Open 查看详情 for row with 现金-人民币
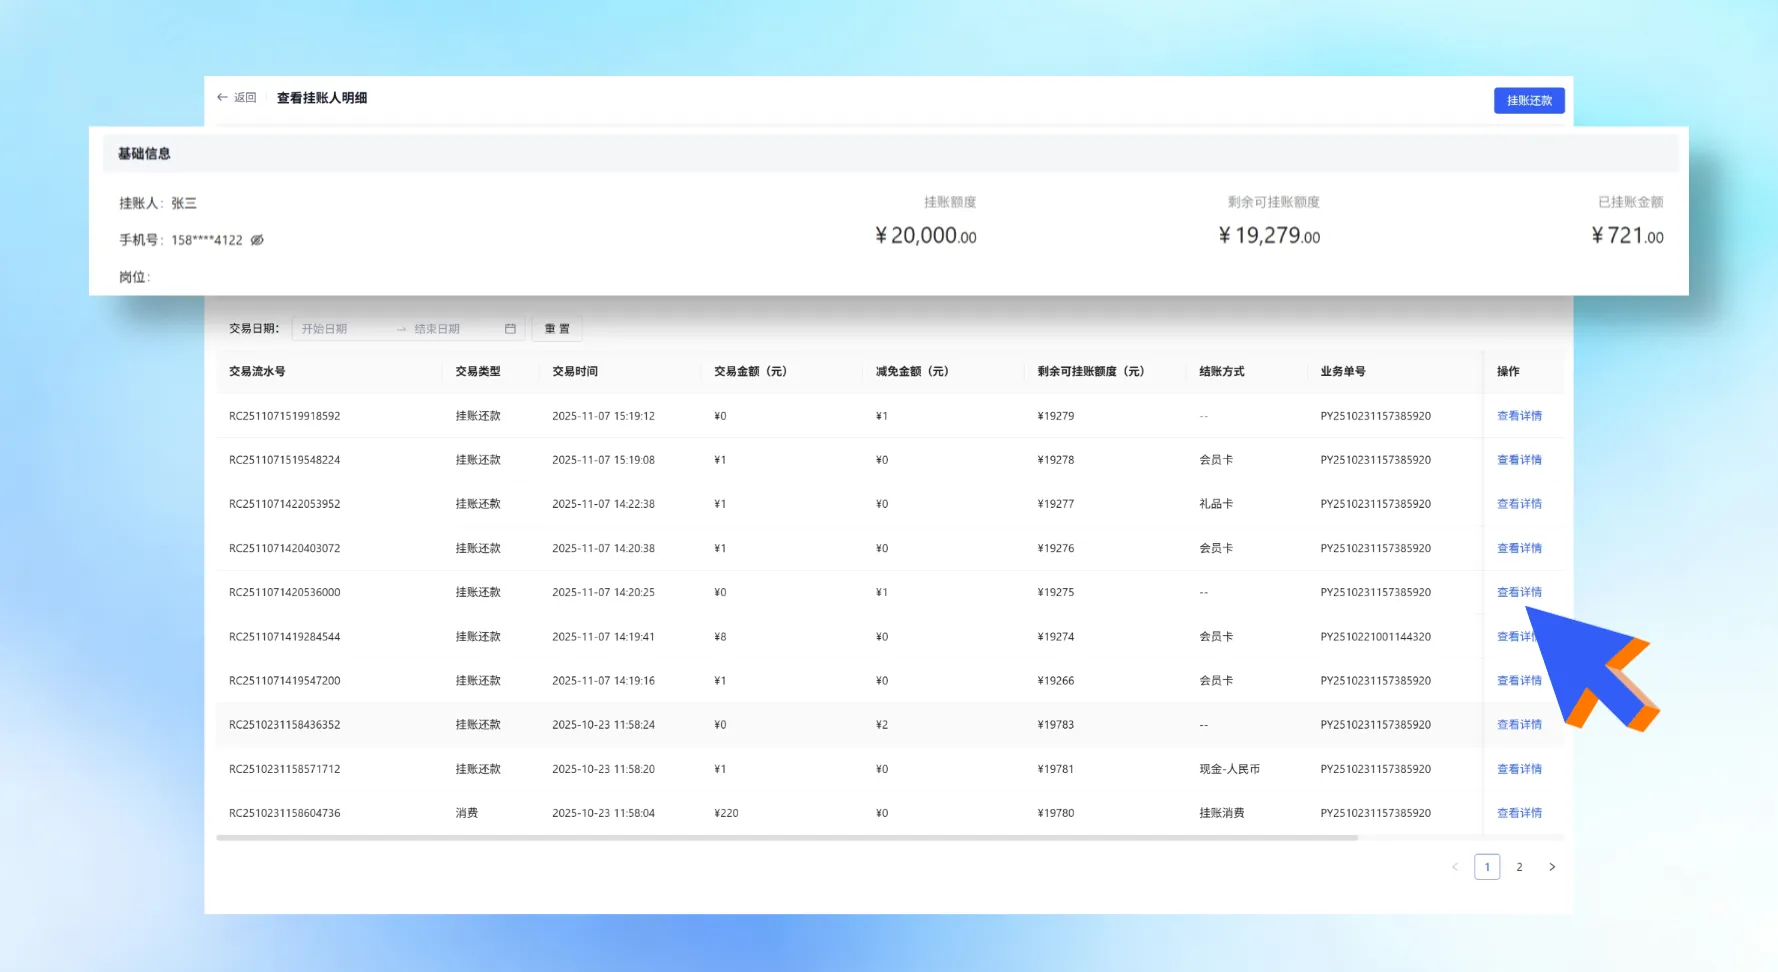Screen dimensions: 1778x972 (1518, 769)
